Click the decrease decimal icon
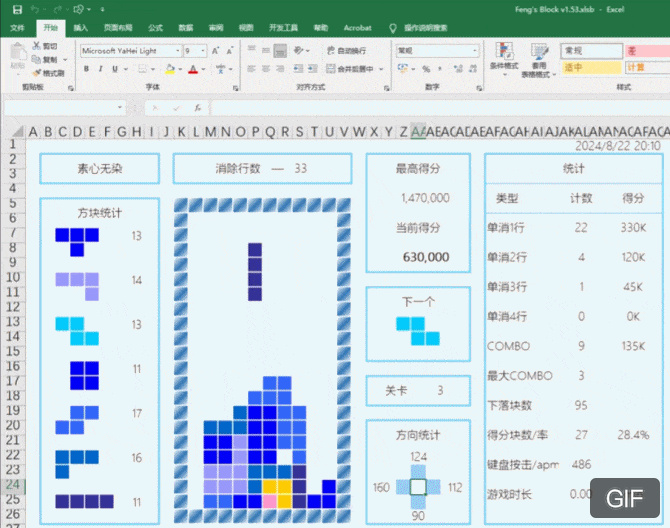 pos(473,68)
